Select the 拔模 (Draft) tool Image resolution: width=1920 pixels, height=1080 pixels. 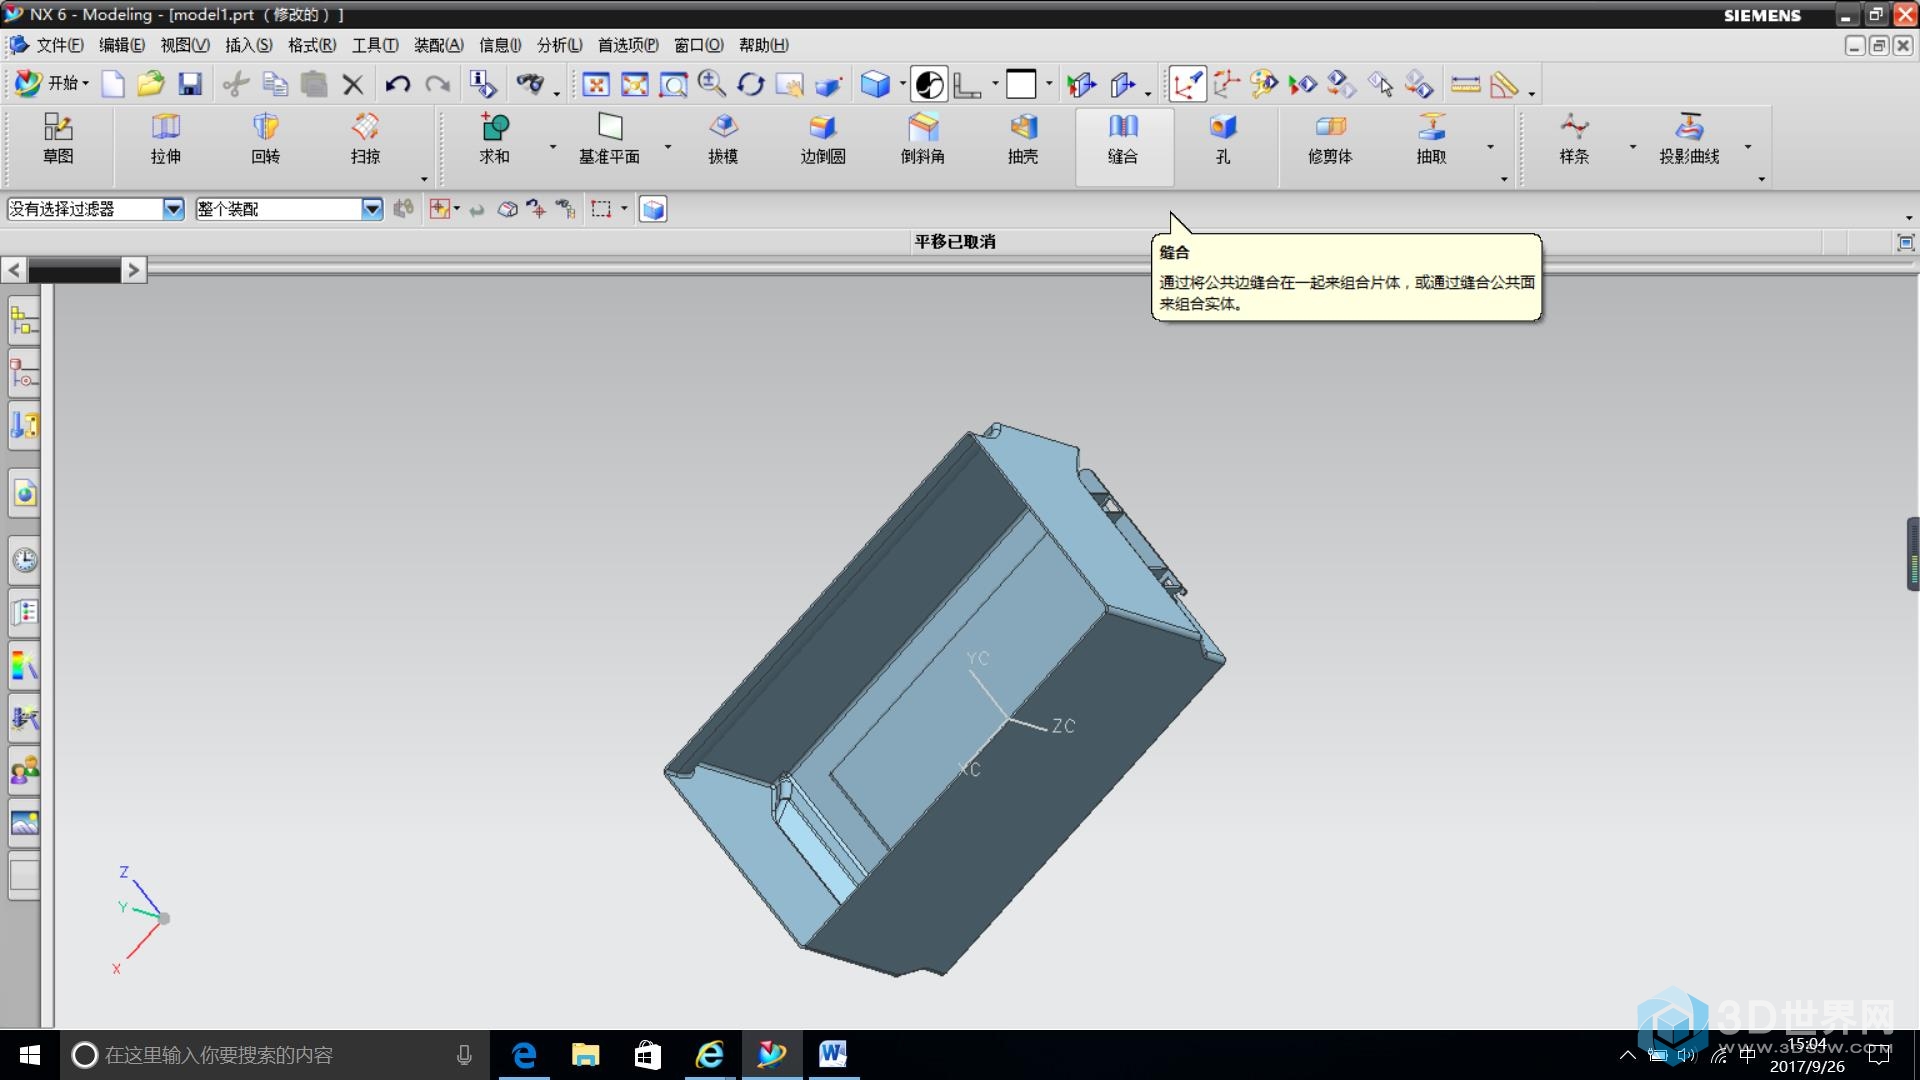pos(723,139)
